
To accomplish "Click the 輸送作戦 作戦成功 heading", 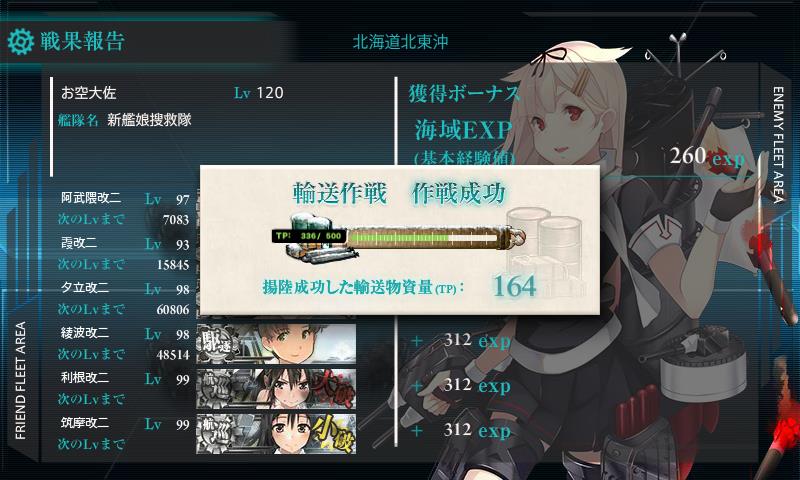I will (399, 193).
